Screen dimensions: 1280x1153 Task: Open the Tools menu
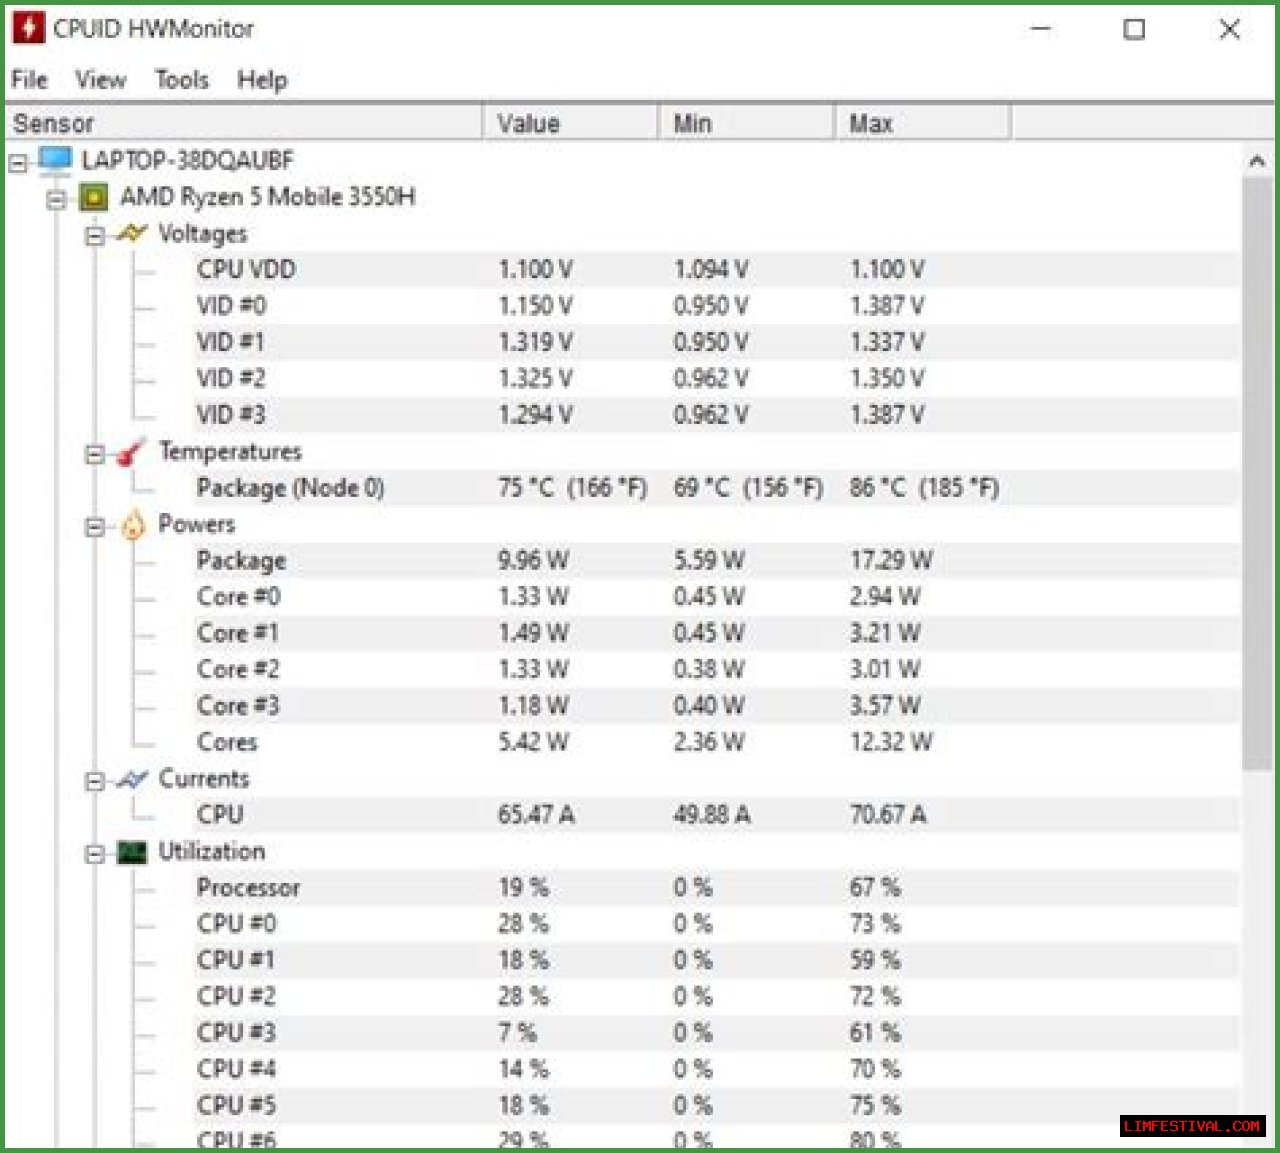[181, 80]
